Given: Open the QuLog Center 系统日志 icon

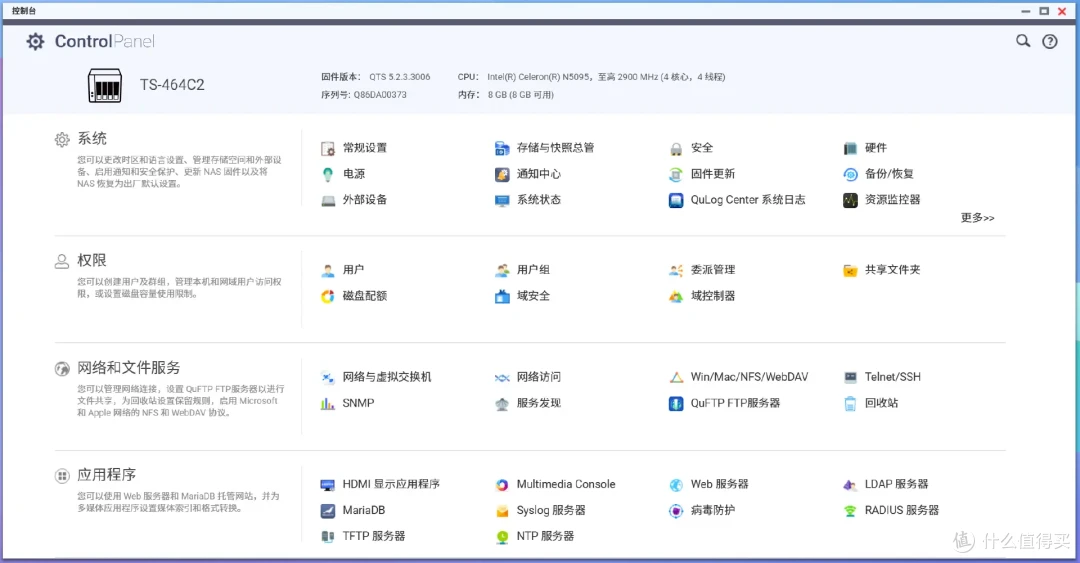Looking at the screenshot, I should click(676, 201).
